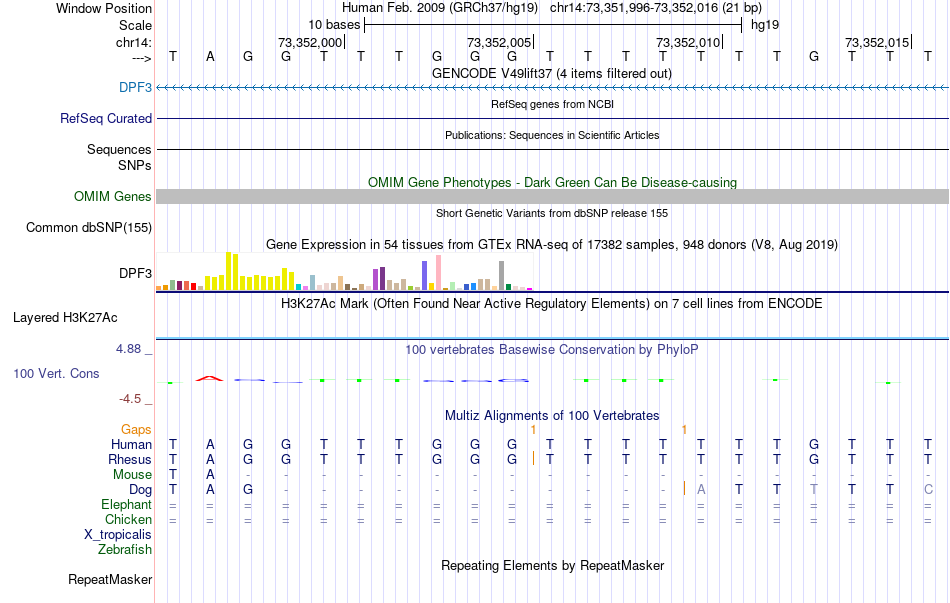Click the faint C base ending the Dog row

coord(928,490)
